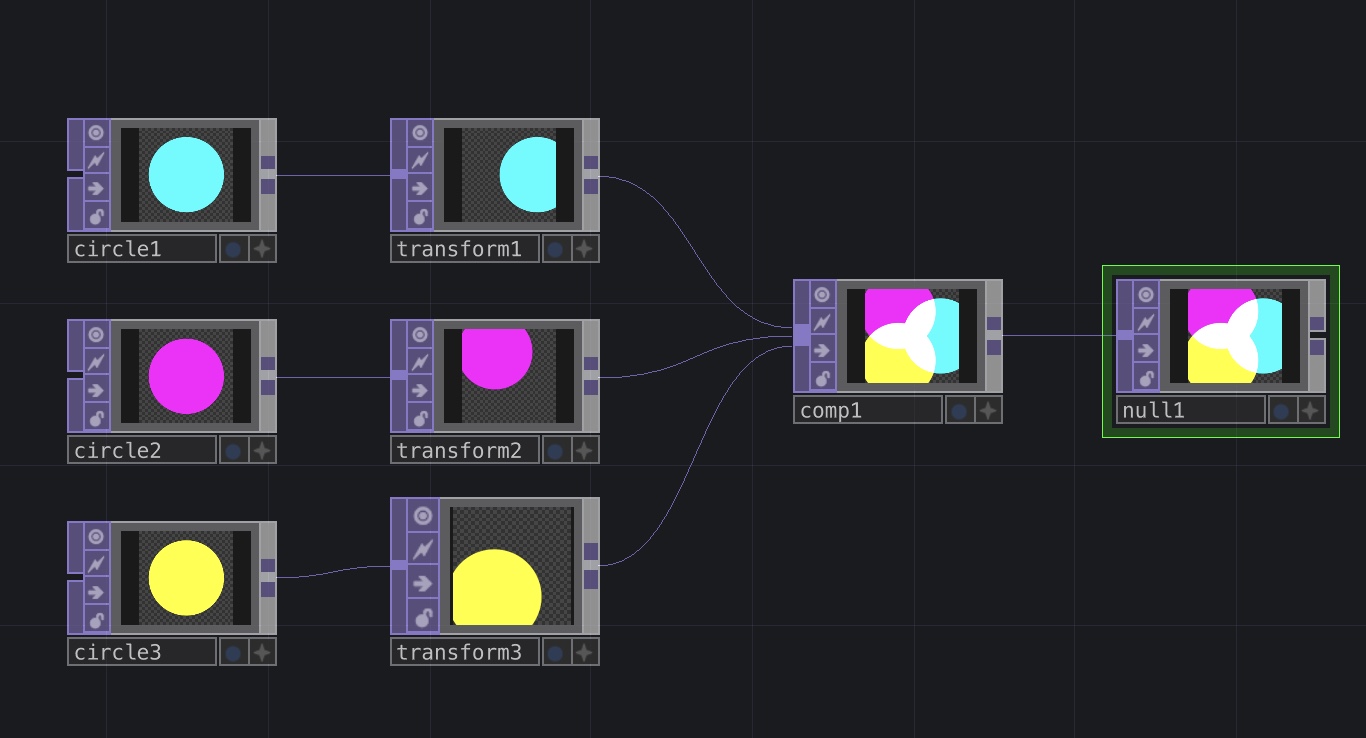
Task: Click the input connector of null1
Action: (1125, 335)
